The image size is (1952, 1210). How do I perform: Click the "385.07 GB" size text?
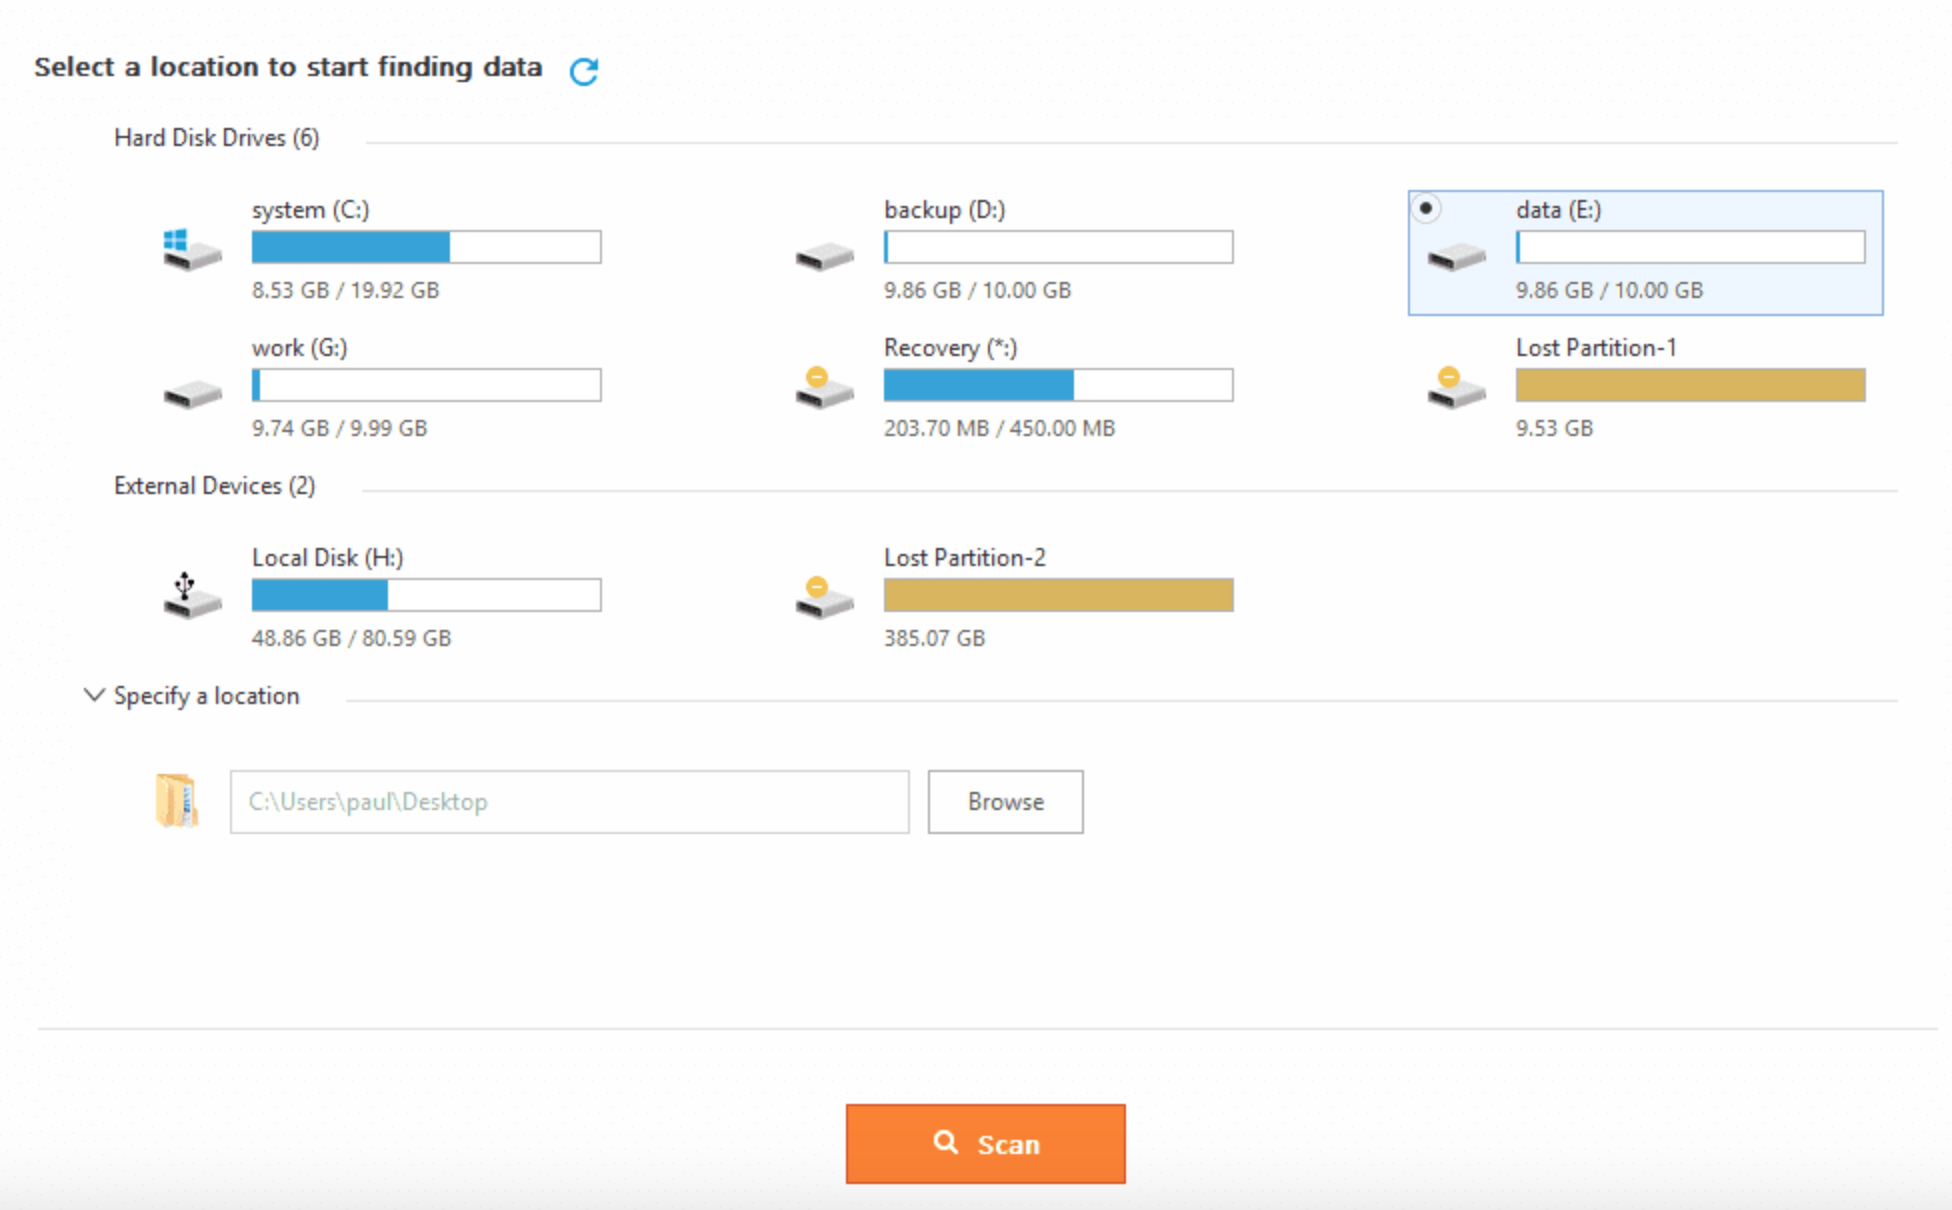click(x=934, y=638)
